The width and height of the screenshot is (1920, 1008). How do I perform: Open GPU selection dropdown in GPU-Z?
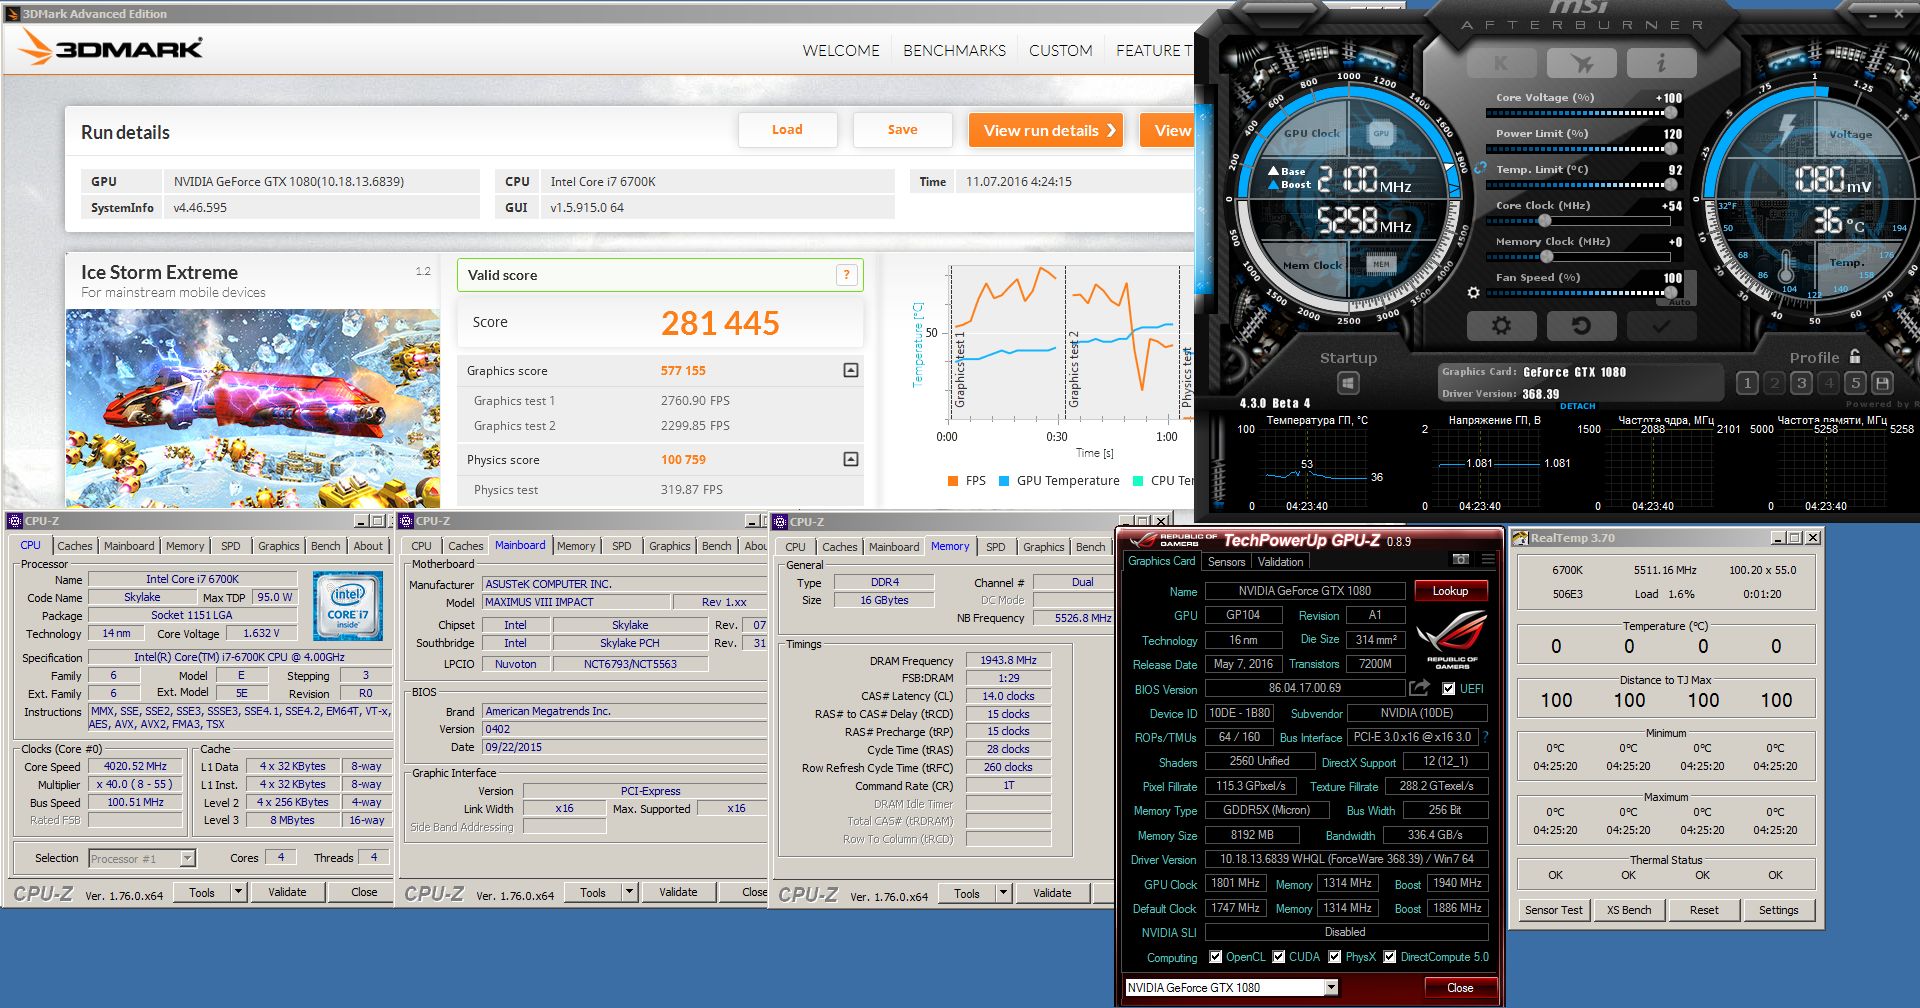pos(1331,987)
